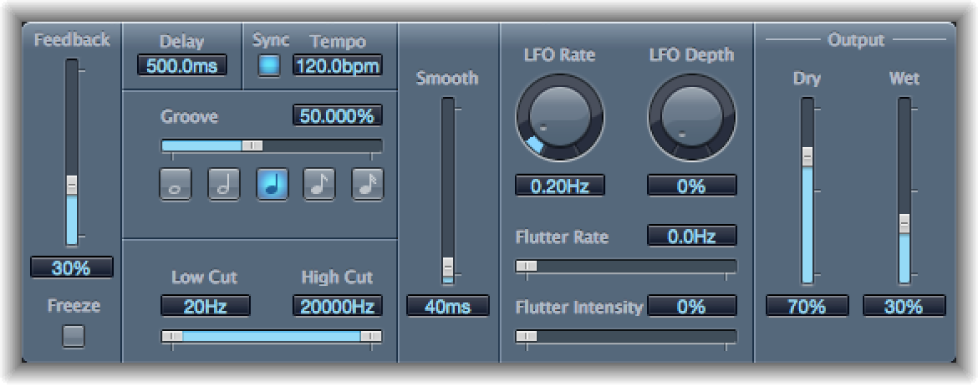This screenshot has height=386, width=978.
Task: Click the LFO Depth knob
Action: 692,117
